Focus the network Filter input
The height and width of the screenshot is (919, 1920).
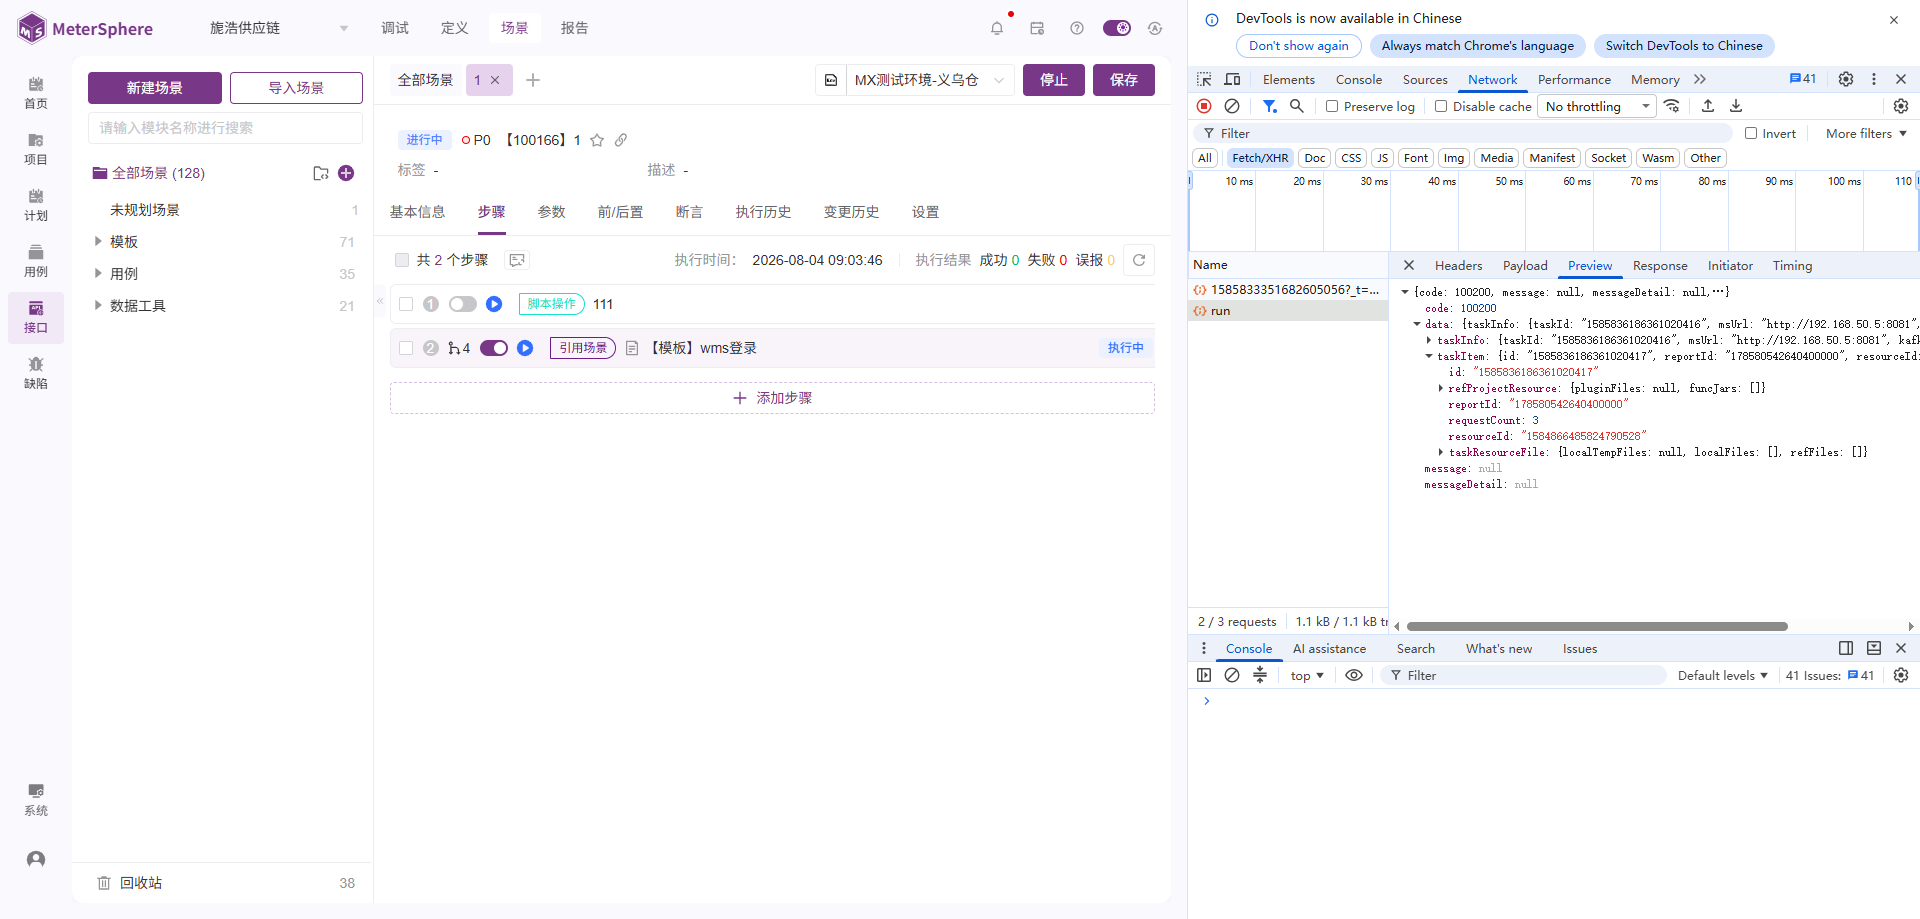click(x=1463, y=133)
